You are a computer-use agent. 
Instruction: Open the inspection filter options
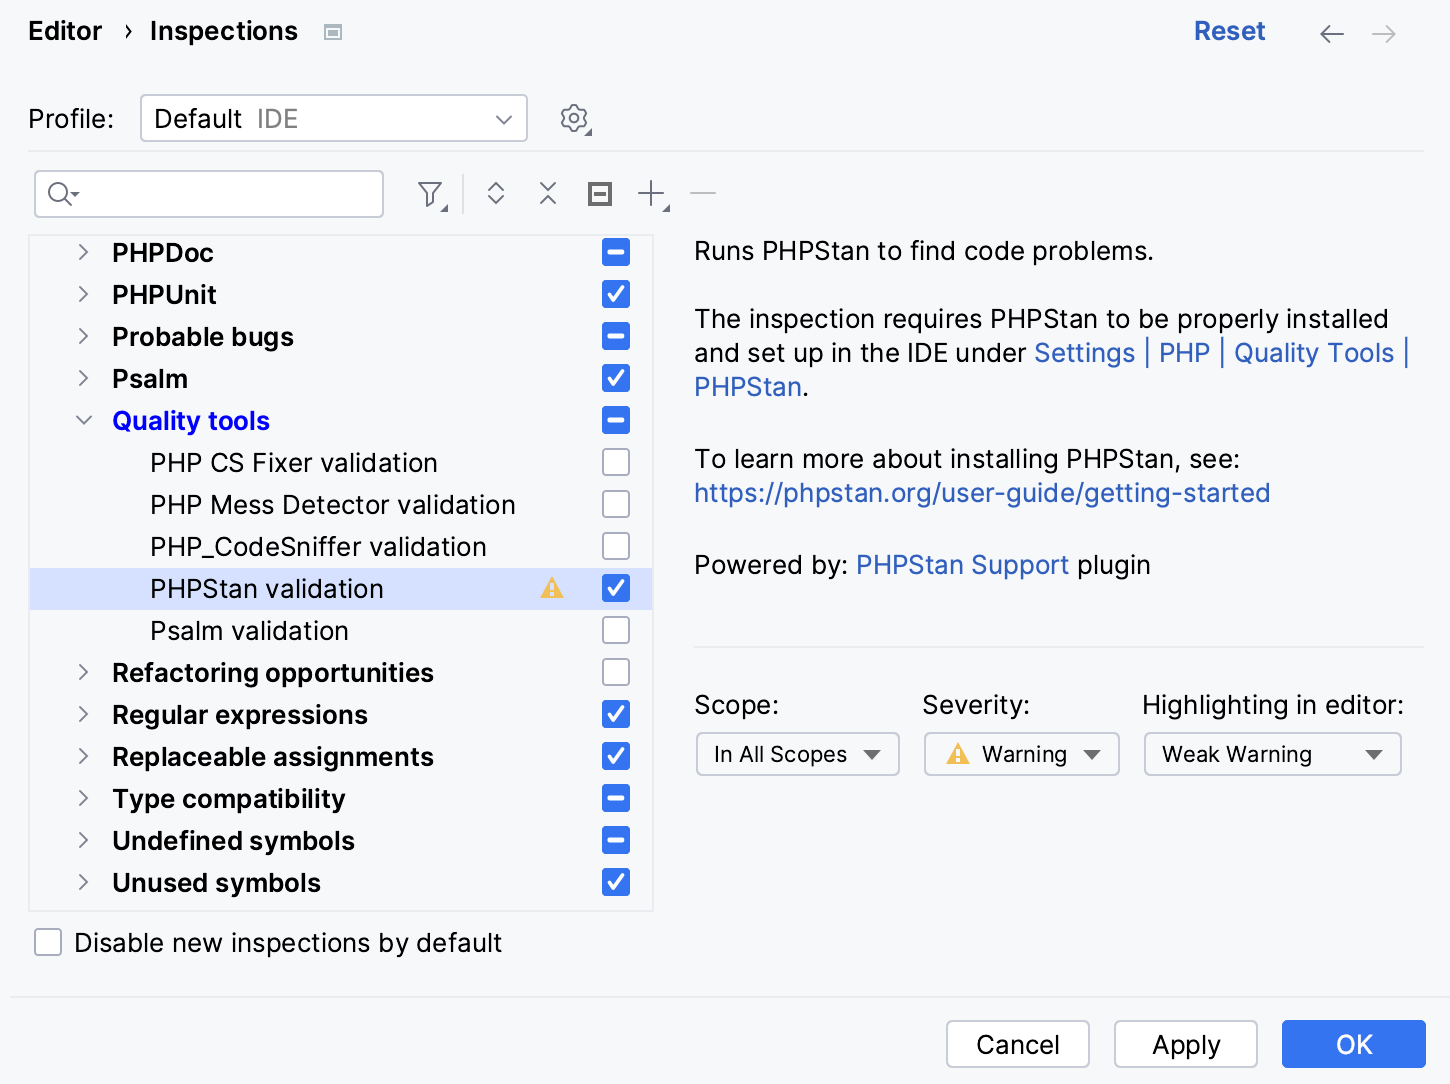point(430,193)
